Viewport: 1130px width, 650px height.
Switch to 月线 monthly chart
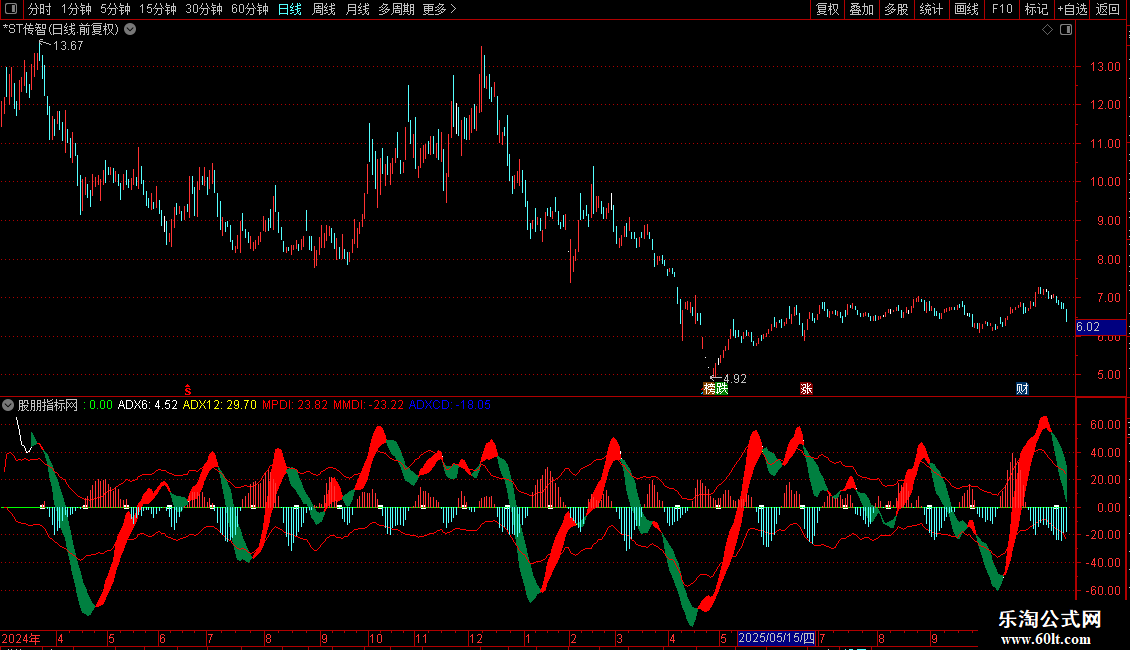(357, 9)
